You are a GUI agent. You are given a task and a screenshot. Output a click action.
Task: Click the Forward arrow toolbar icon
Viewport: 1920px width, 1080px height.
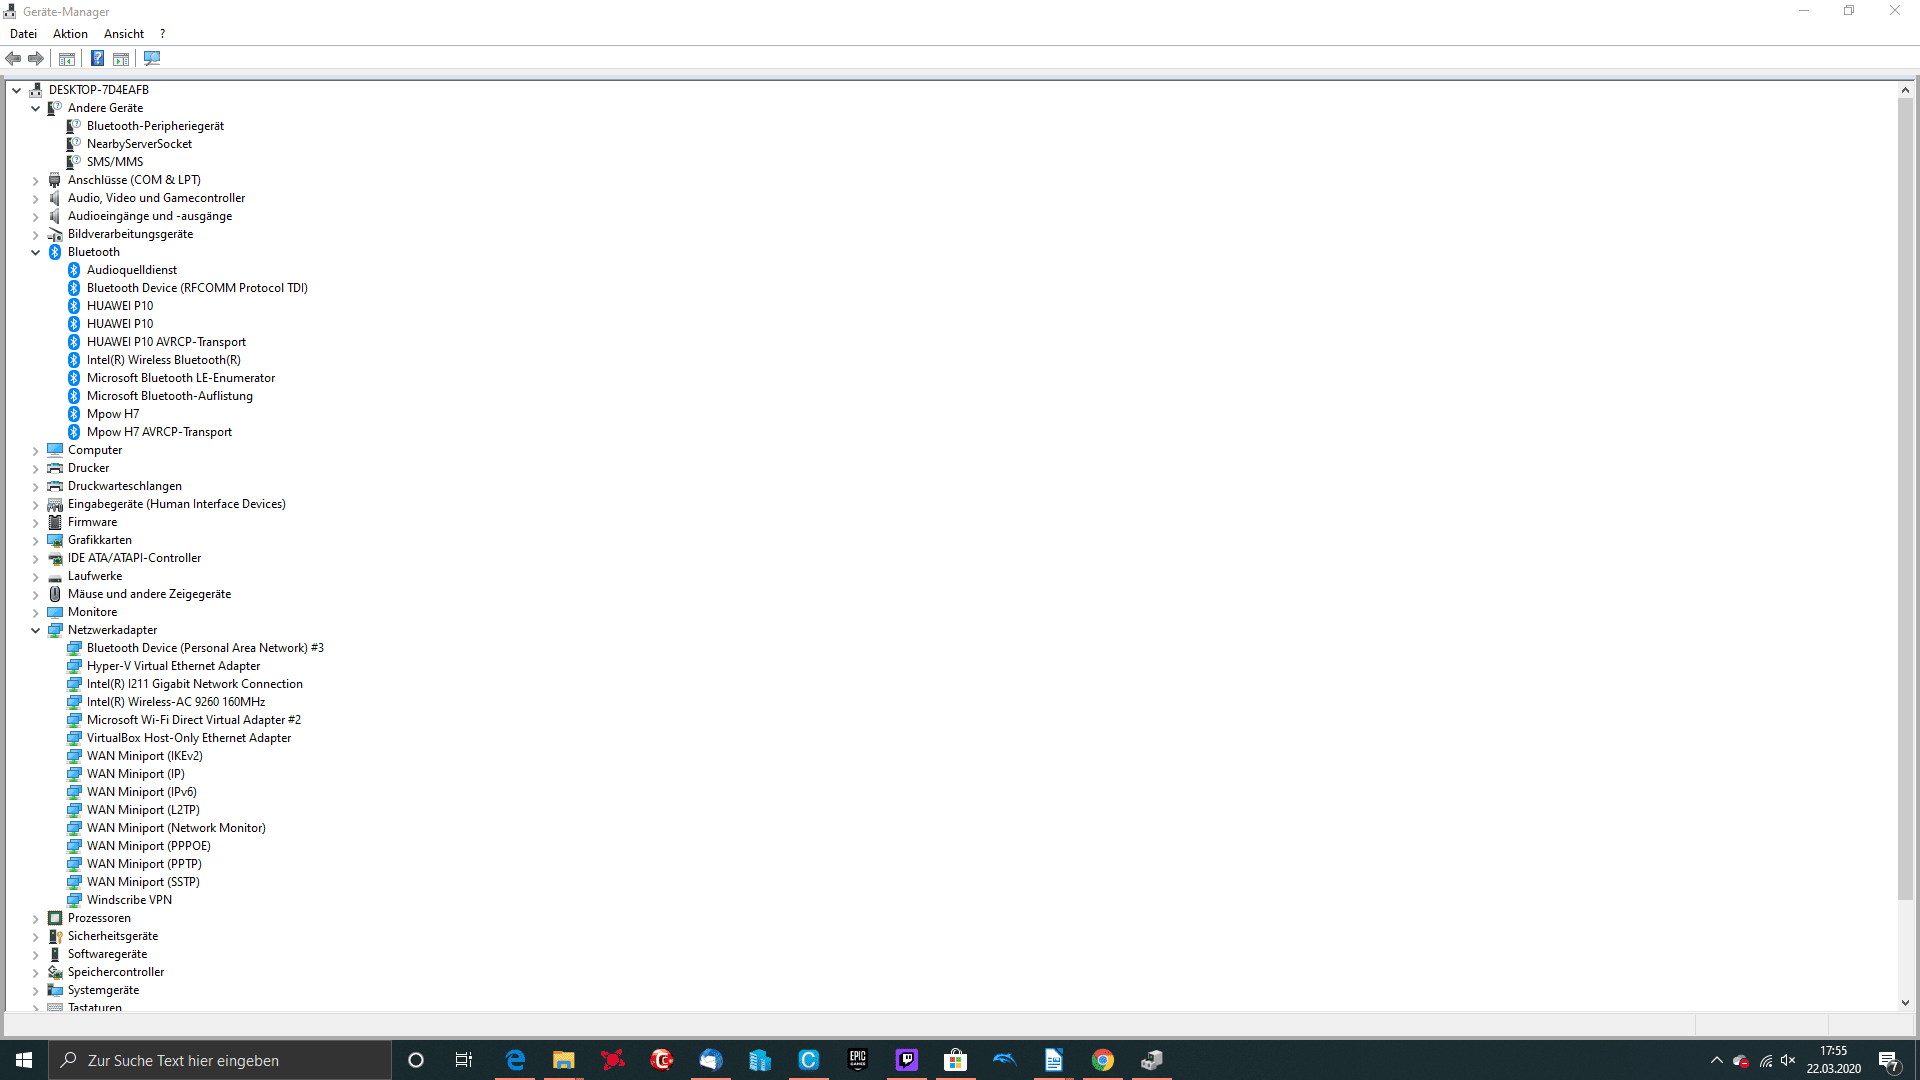(36, 58)
